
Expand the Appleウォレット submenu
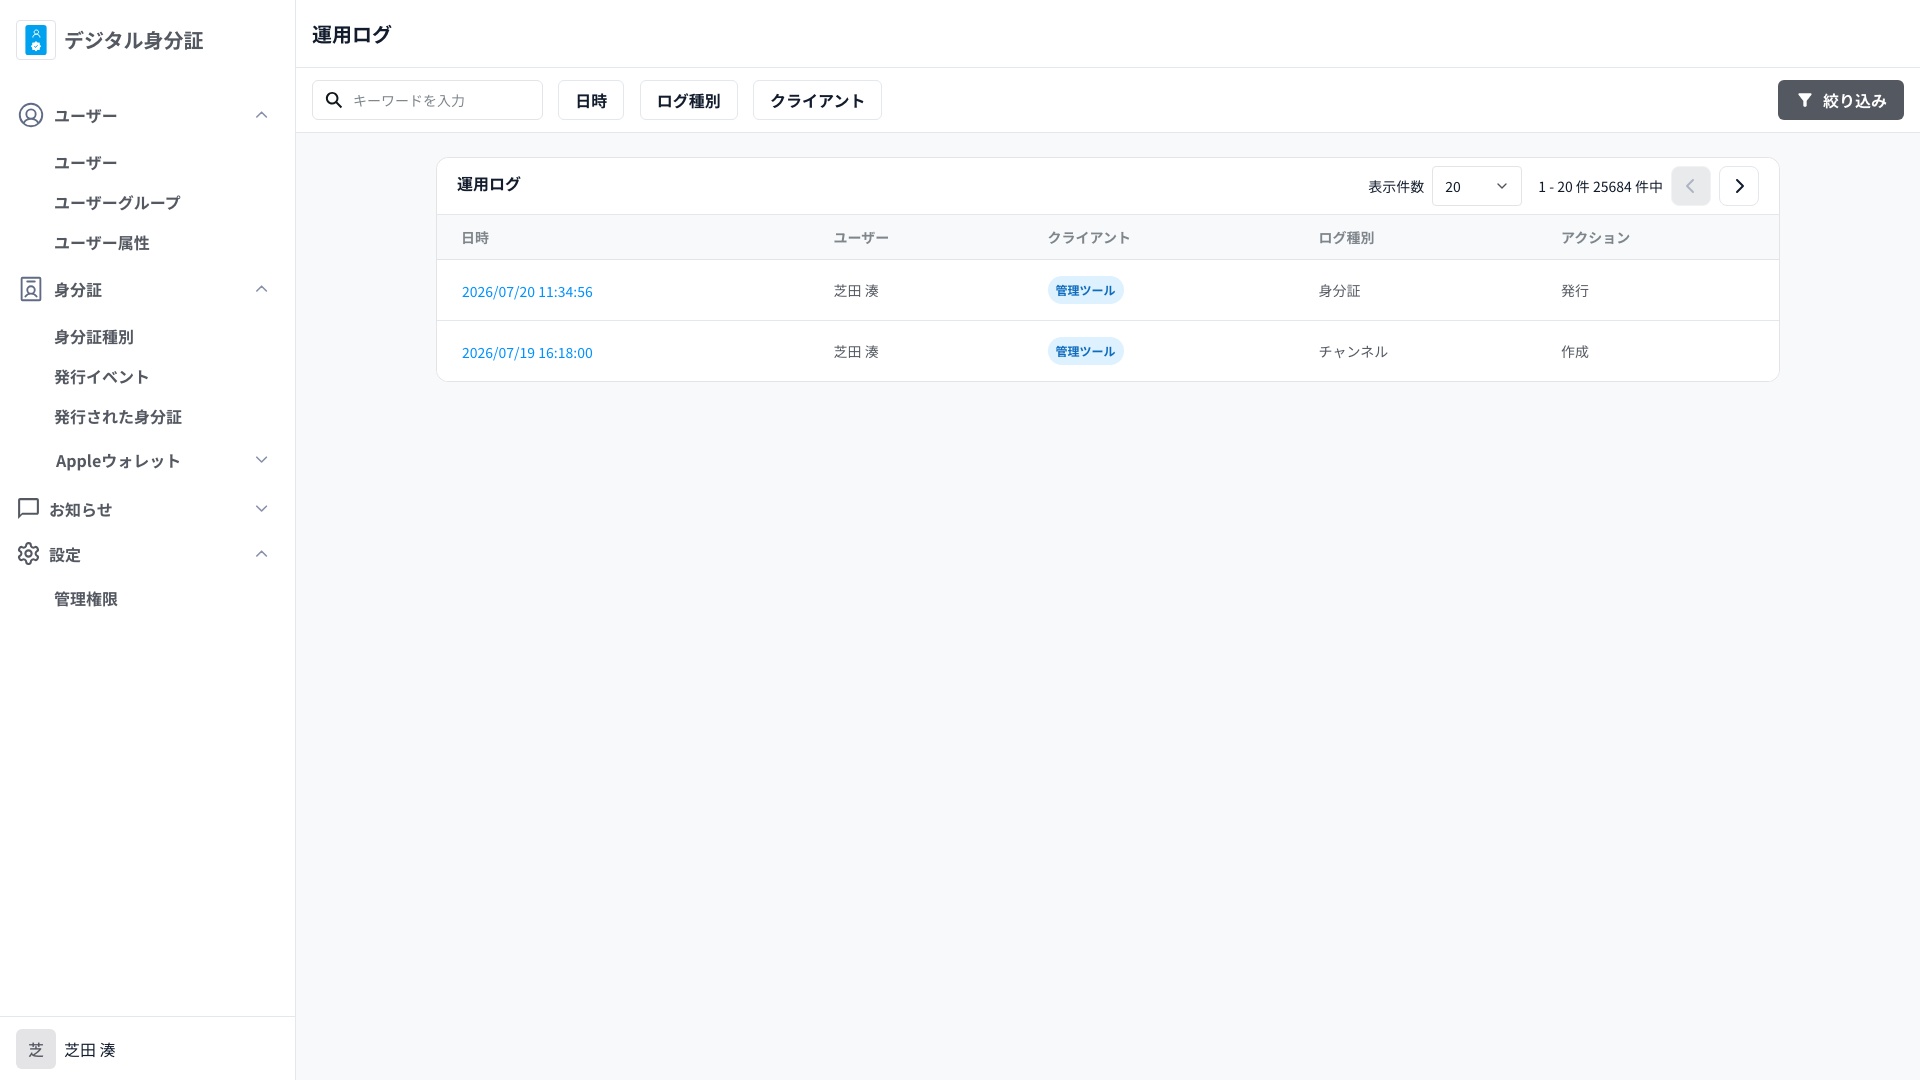coord(262,460)
